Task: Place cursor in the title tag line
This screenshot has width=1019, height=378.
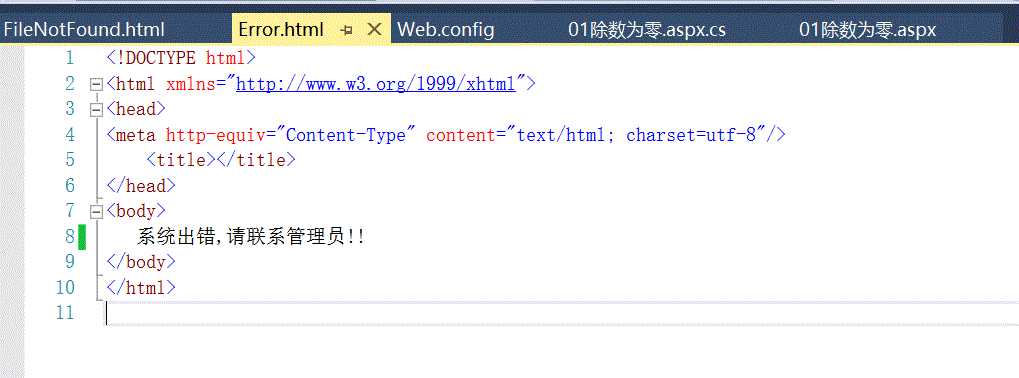Action: coord(221,160)
